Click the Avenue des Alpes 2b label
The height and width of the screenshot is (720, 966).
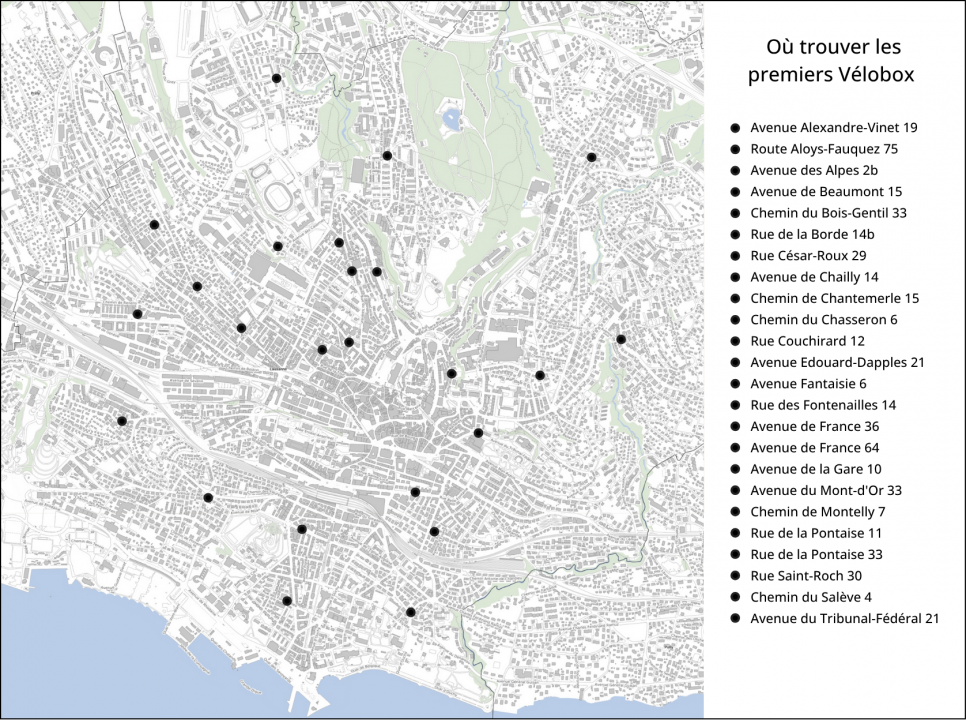tap(814, 170)
